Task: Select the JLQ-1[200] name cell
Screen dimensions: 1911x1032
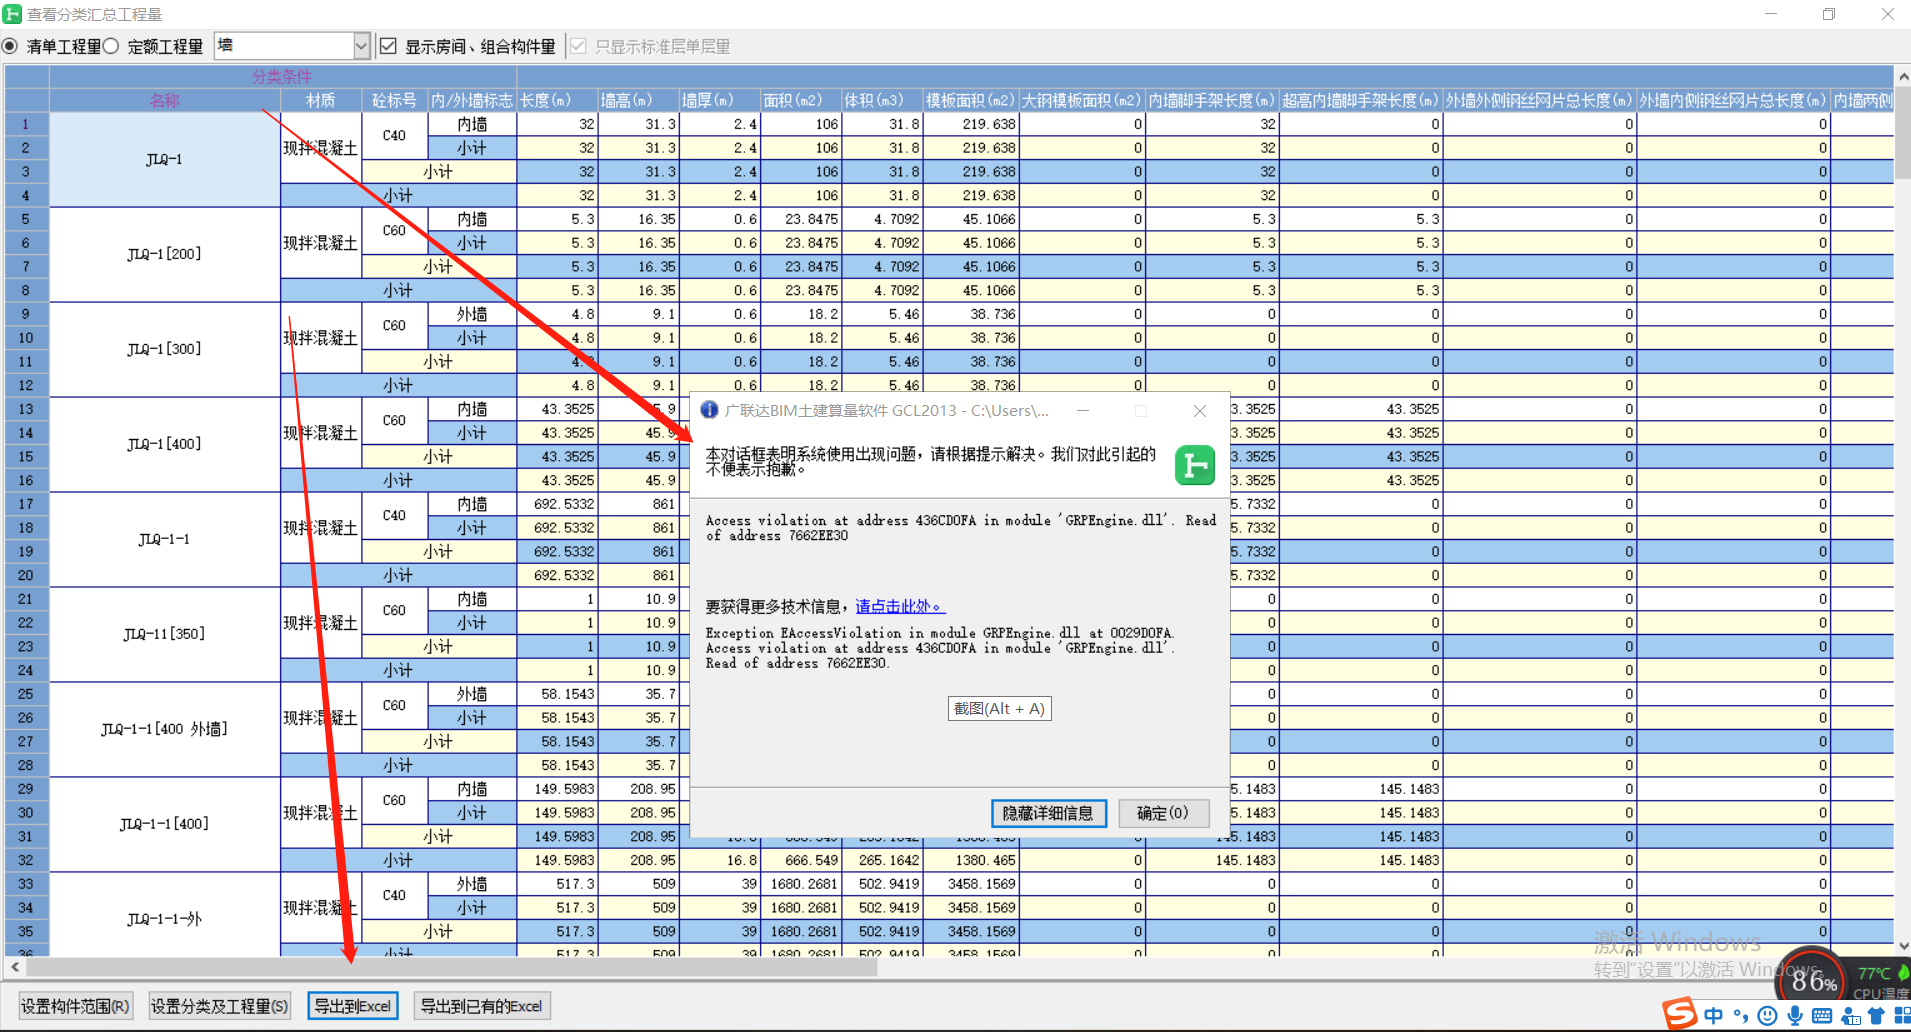Action: tap(164, 254)
